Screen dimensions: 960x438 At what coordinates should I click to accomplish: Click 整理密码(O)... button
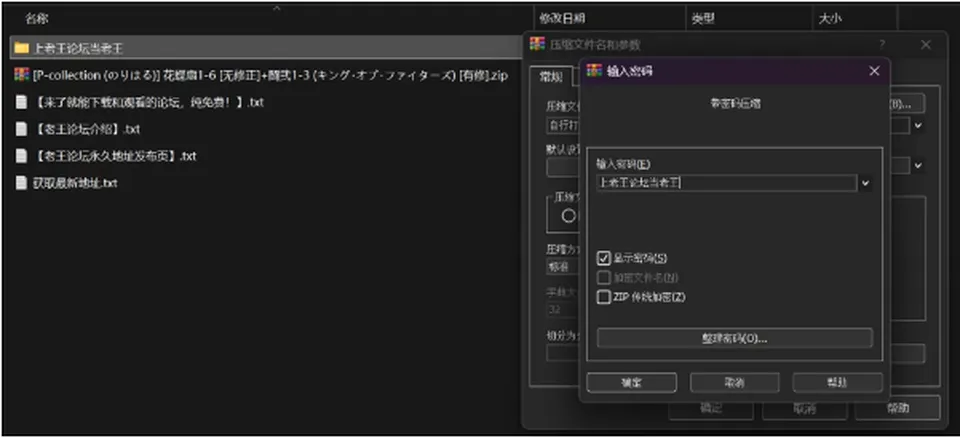tap(734, 338)
